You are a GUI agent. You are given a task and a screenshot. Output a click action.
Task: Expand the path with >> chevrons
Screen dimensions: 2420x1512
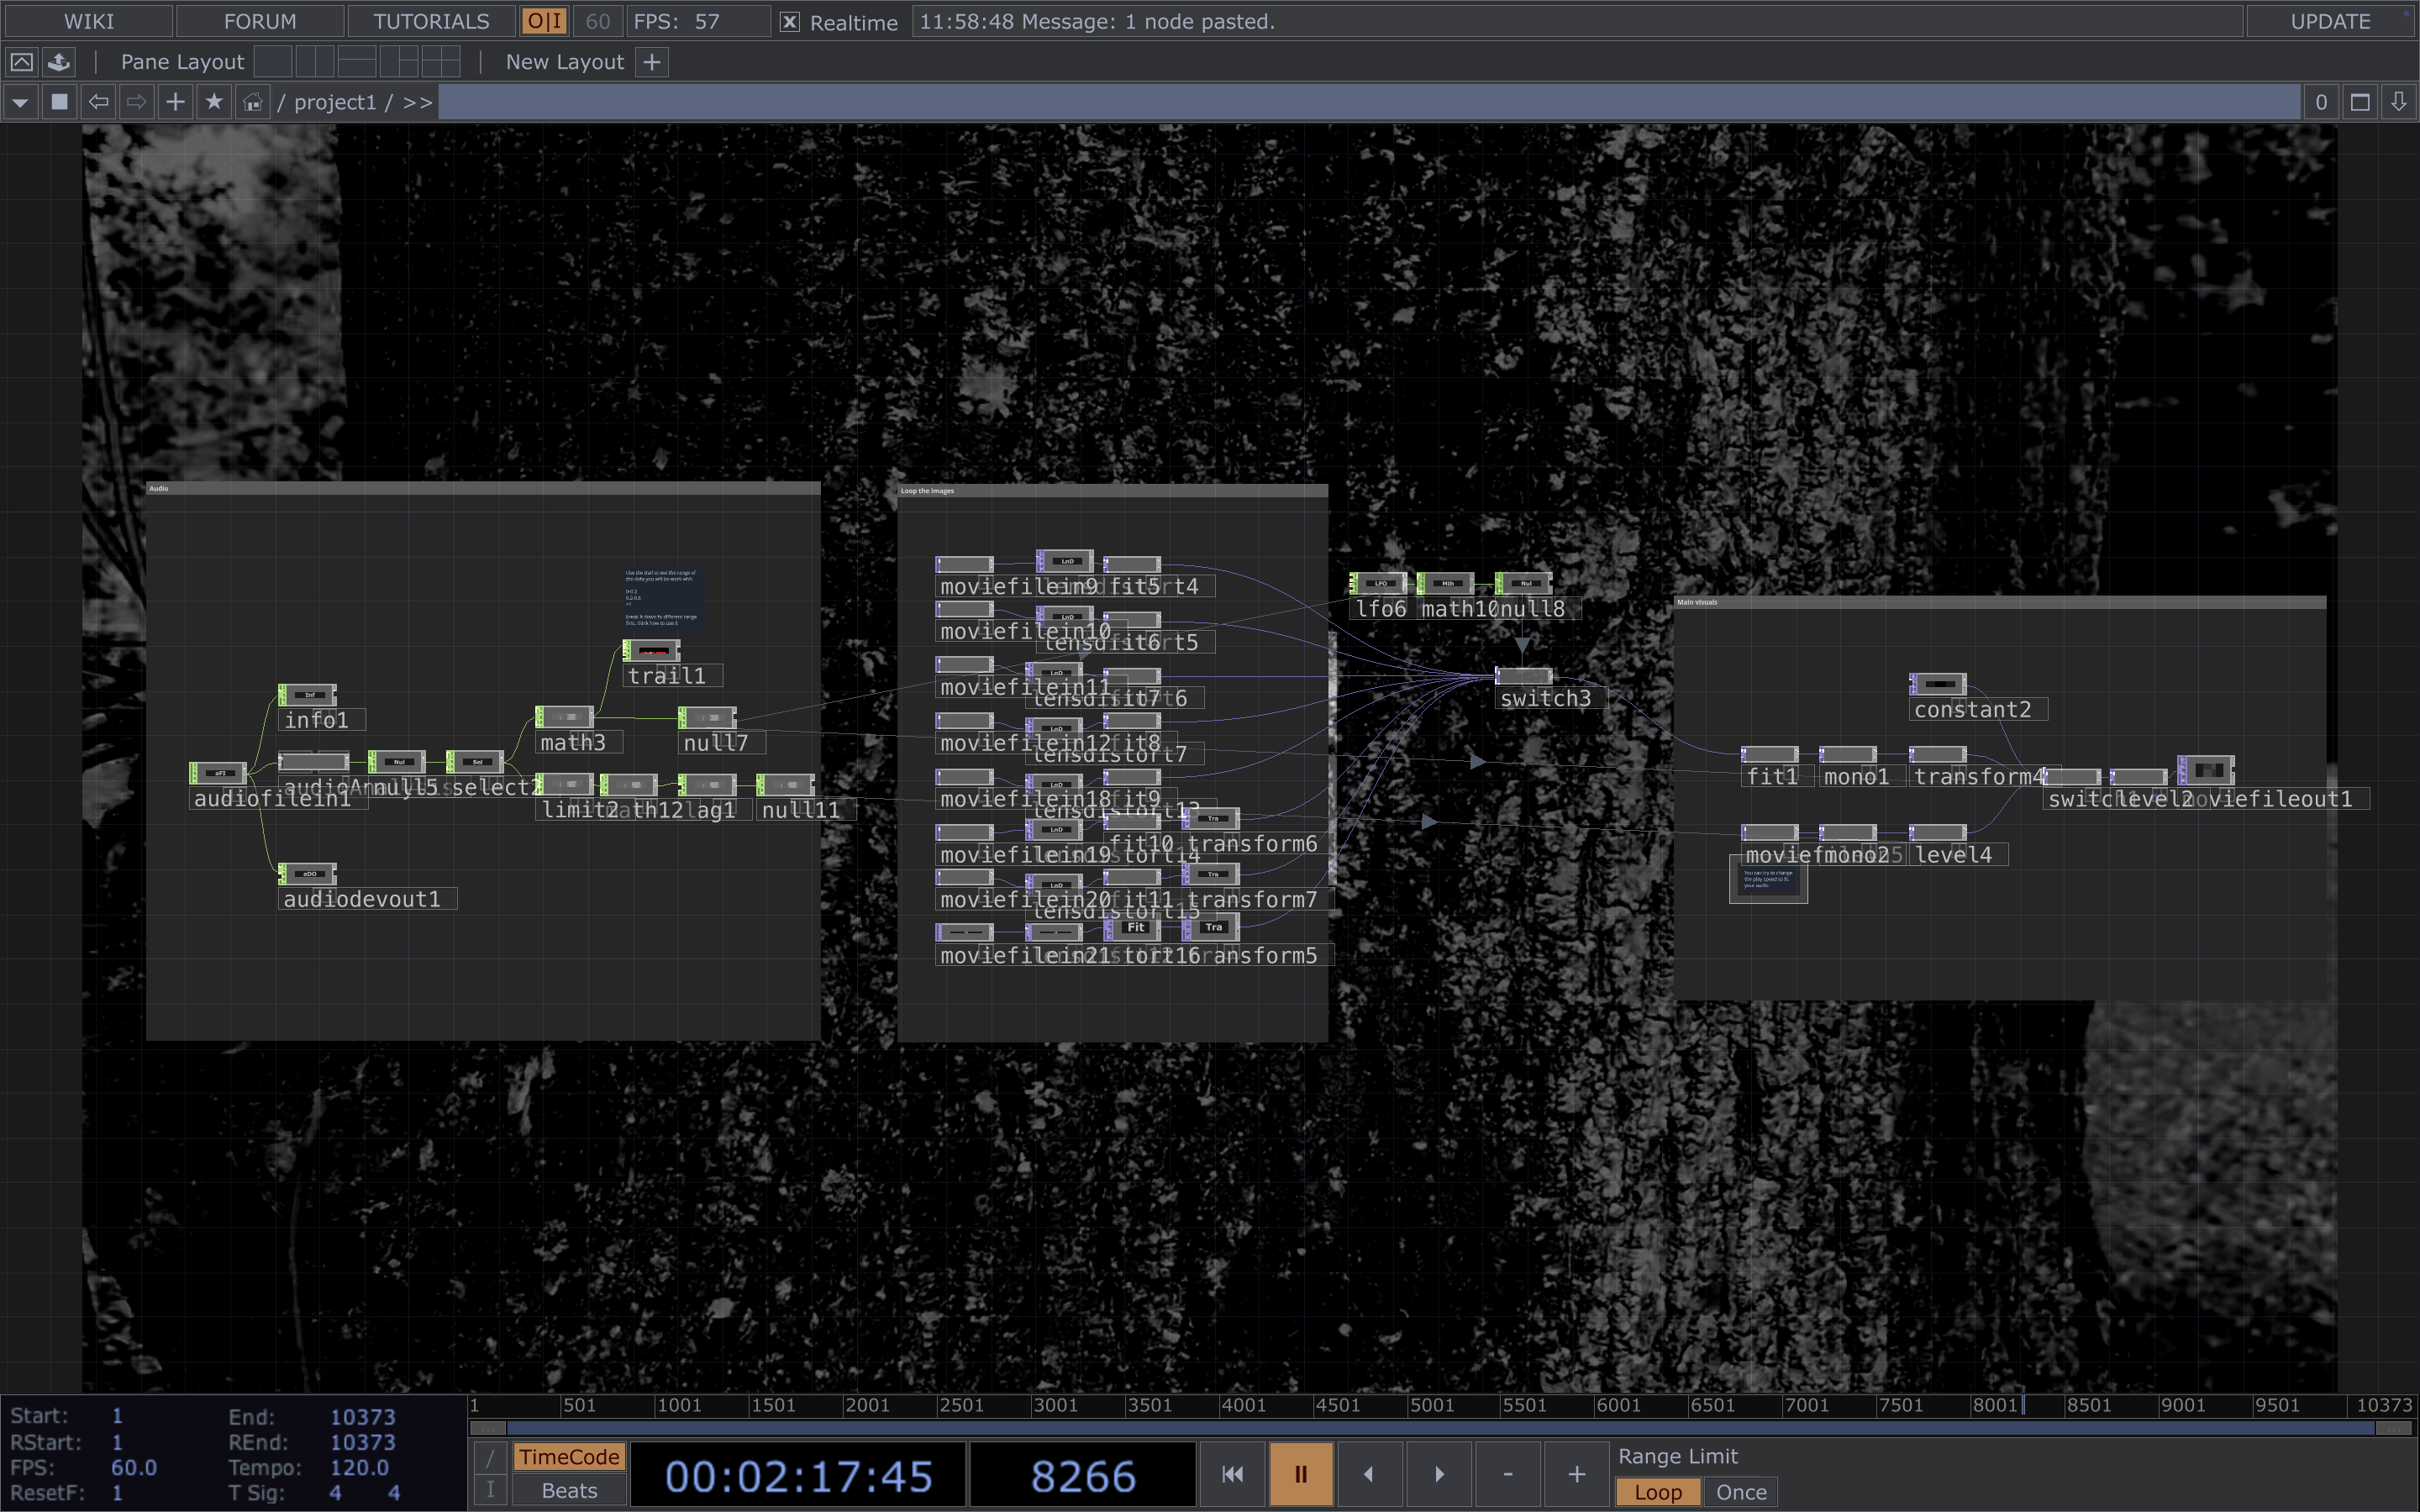click(418, 102)
